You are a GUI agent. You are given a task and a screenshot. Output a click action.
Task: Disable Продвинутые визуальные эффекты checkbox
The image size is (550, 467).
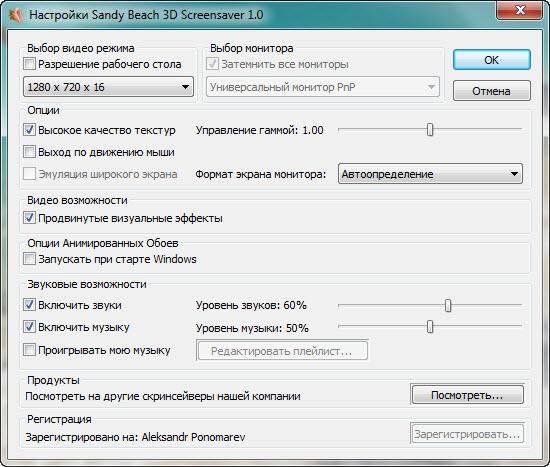[x=29, y=218]
